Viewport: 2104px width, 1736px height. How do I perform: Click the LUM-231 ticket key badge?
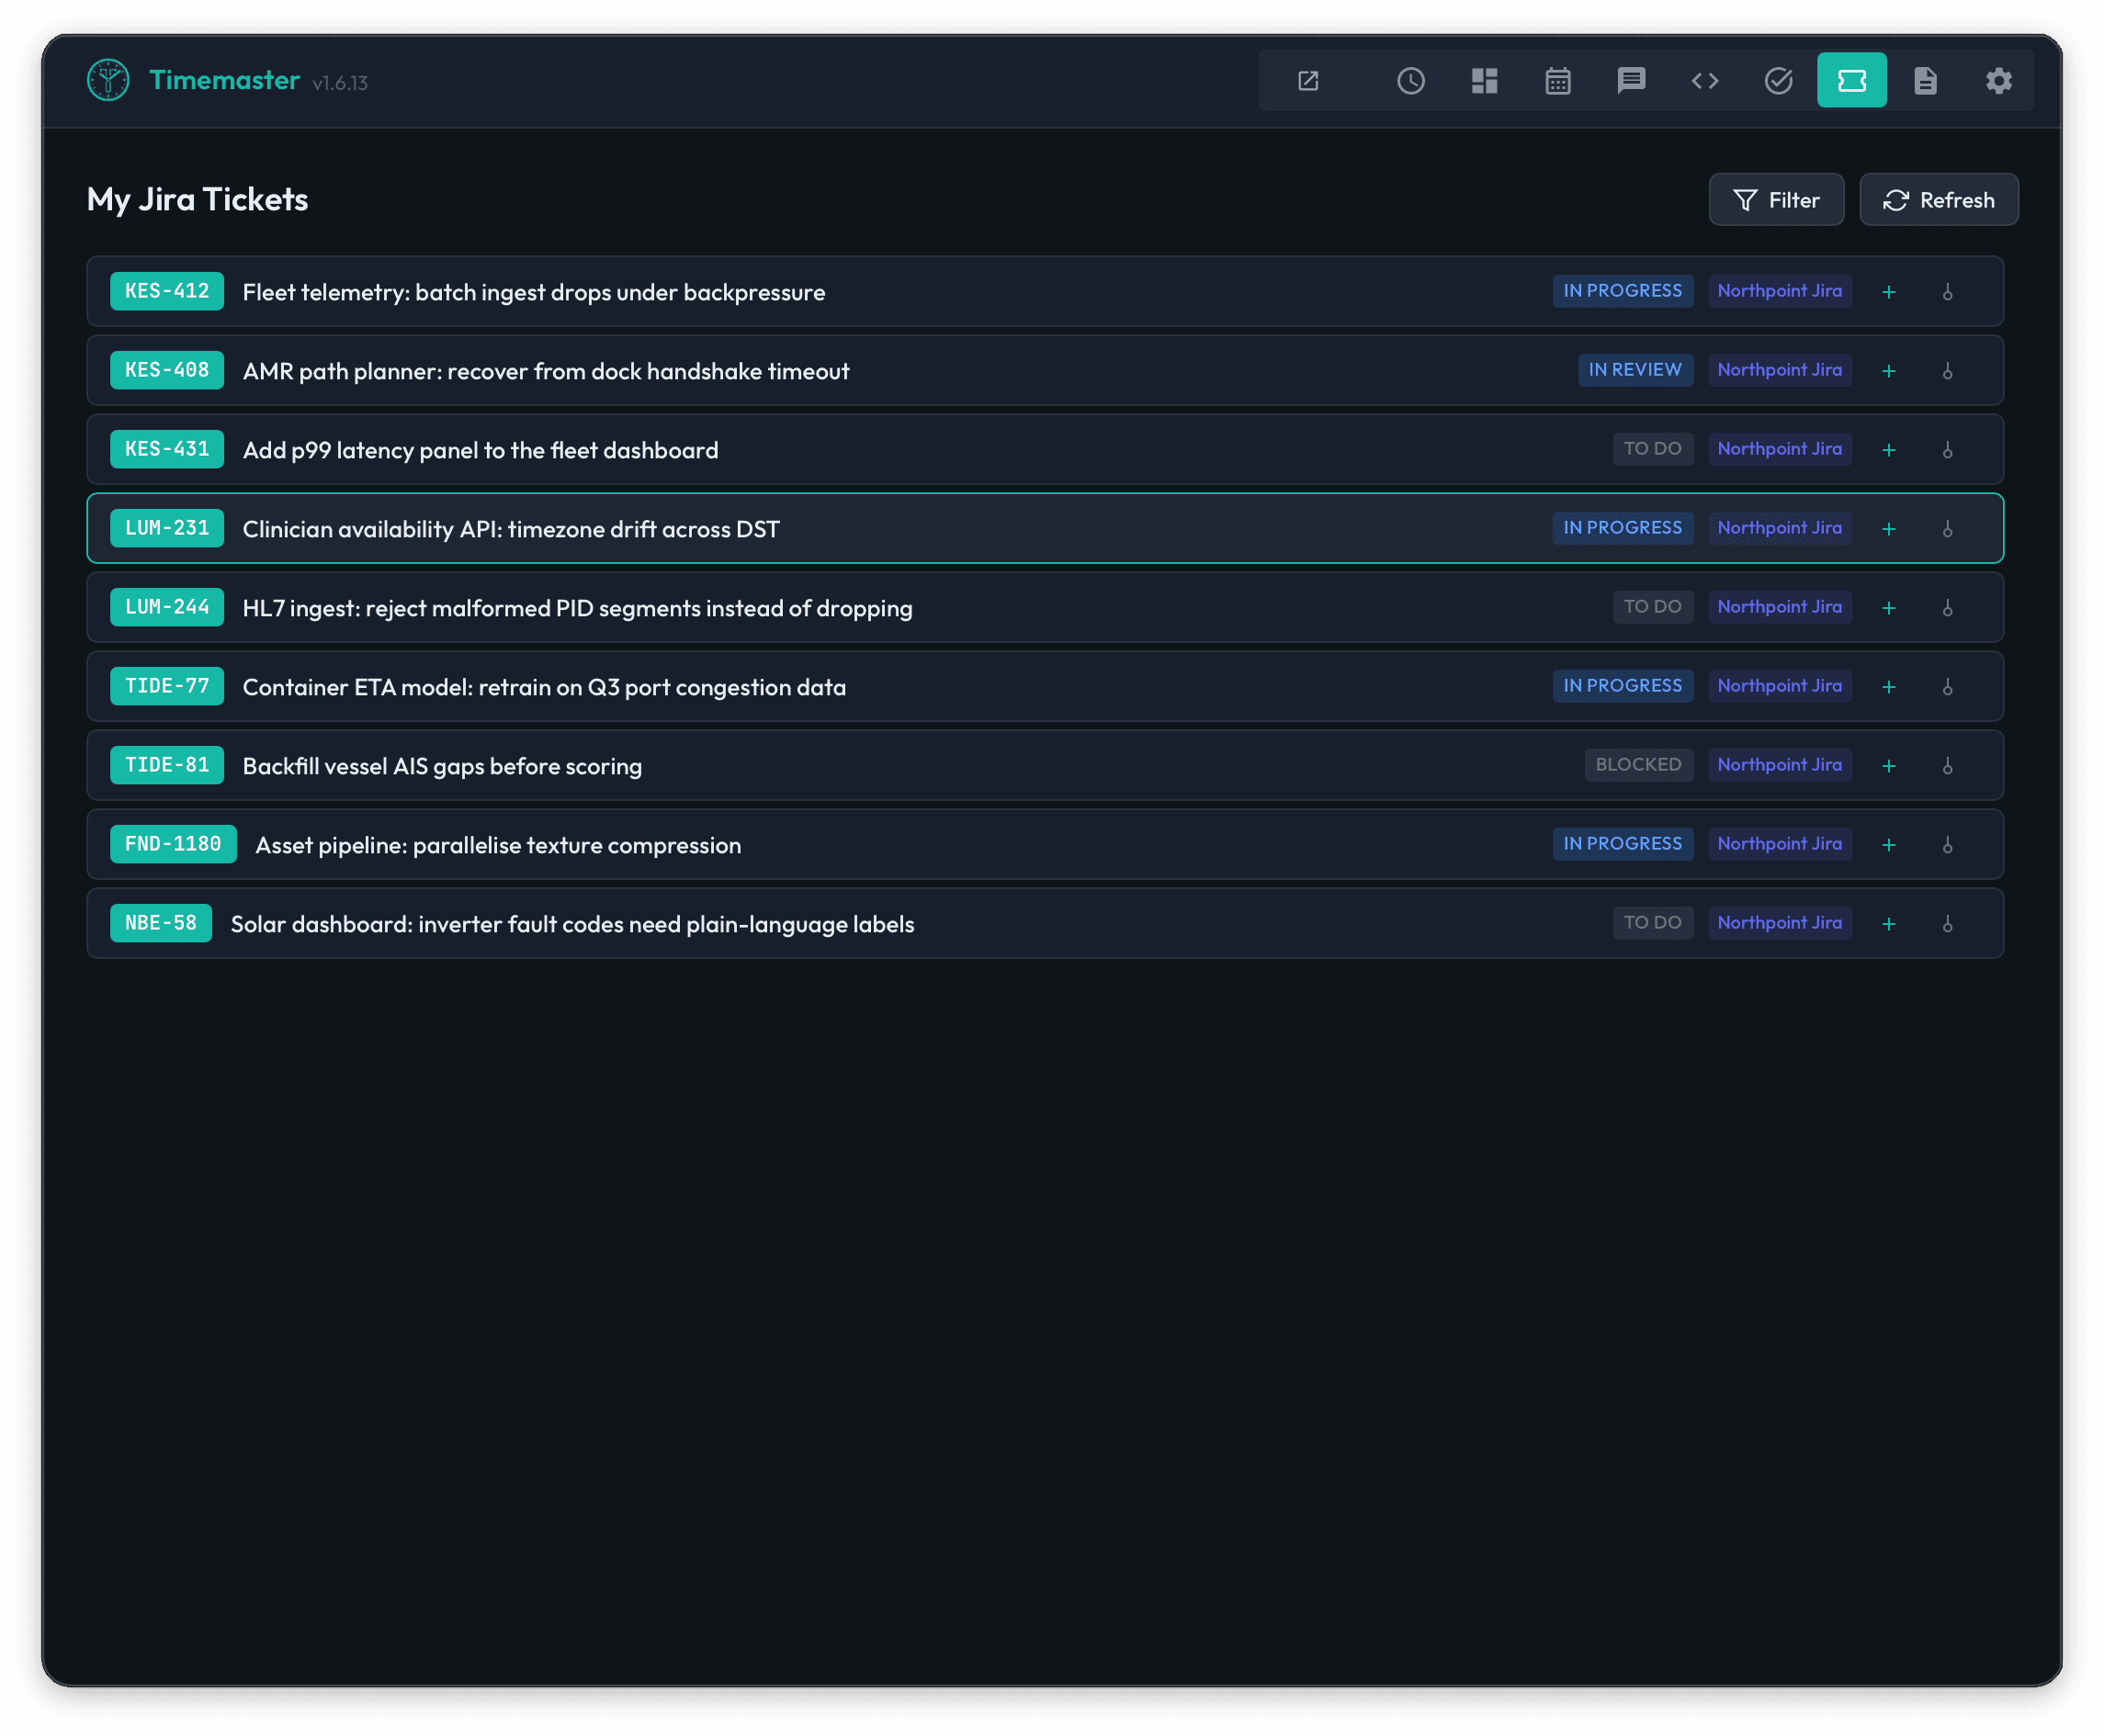pyautogui.click(x=167, y=528)
